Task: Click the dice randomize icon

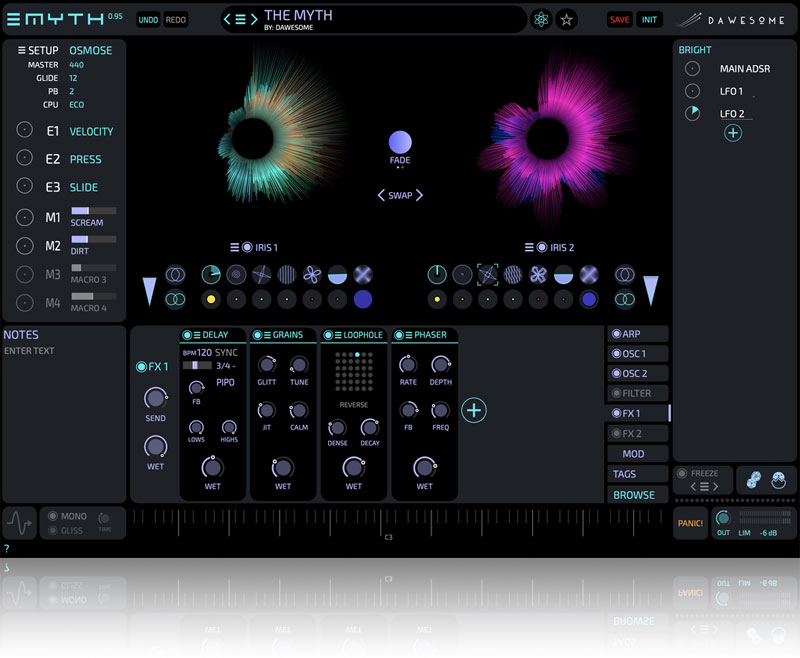Action: tap(752, 480)
